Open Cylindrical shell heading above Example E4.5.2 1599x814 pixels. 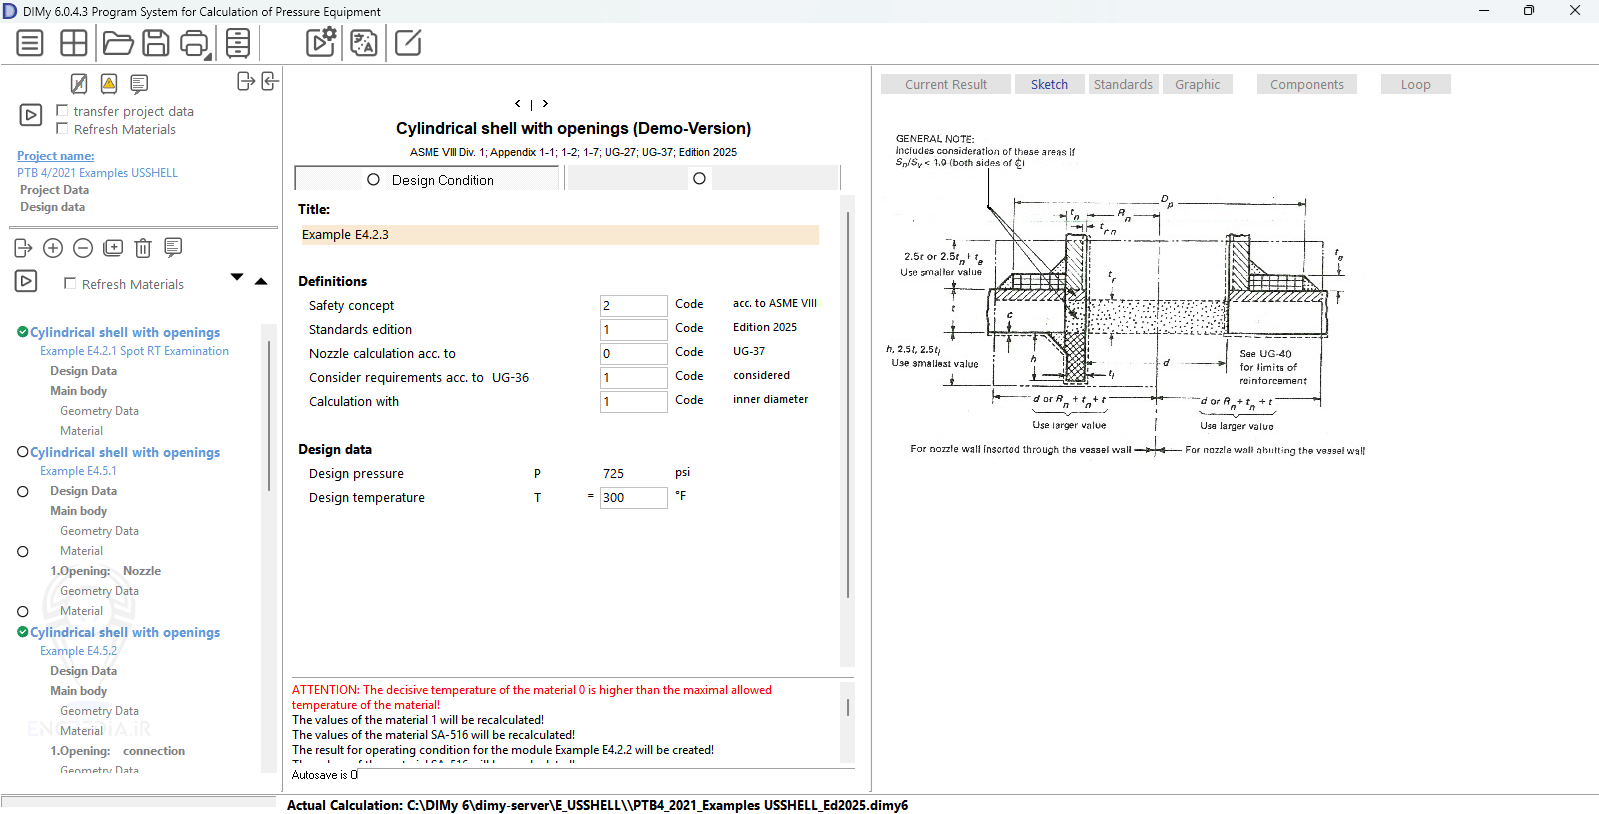(125, 632)
